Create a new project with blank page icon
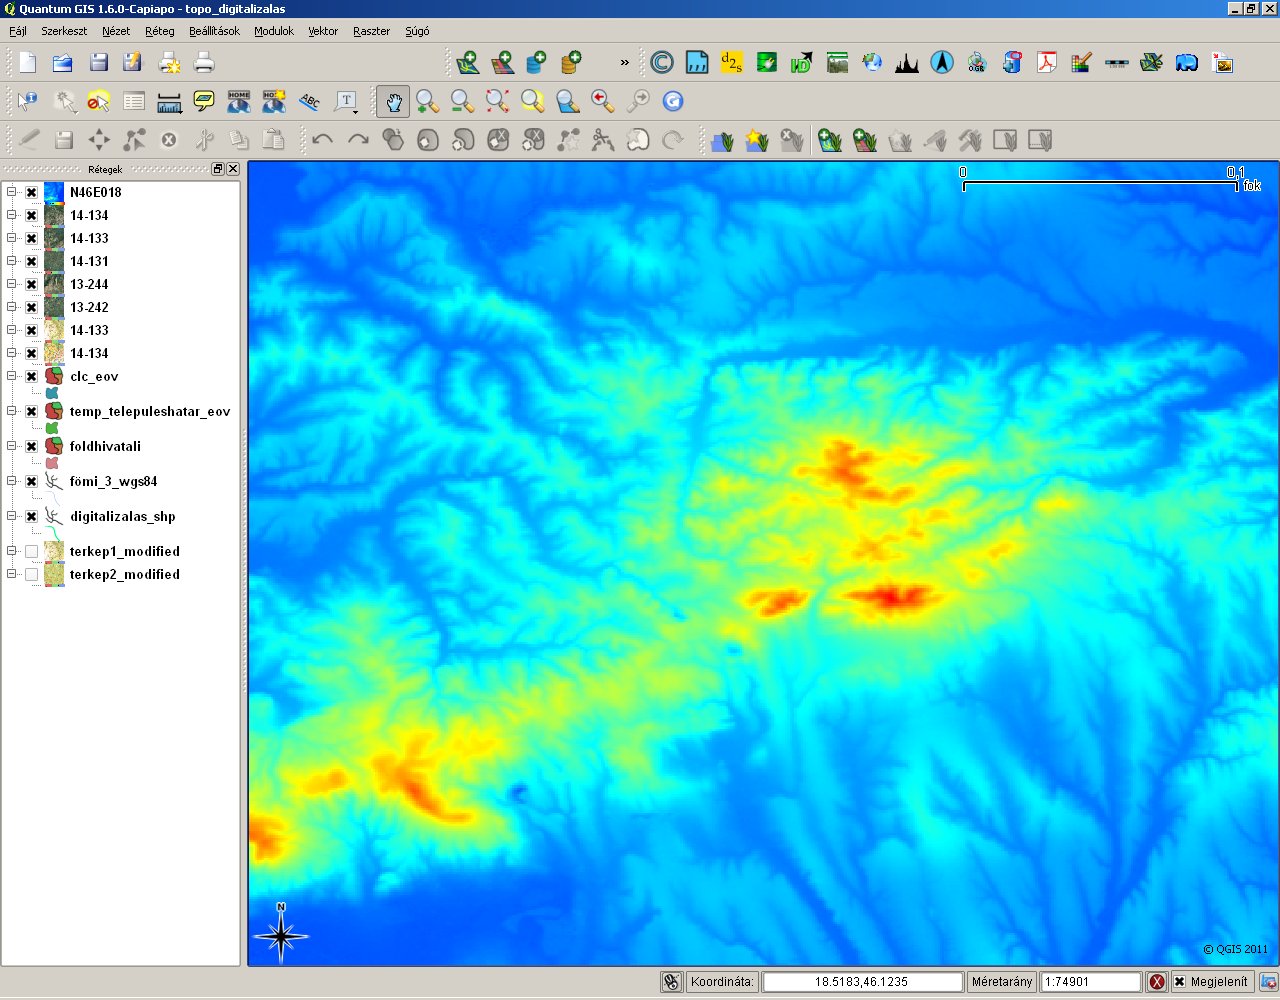Image resolution: width=1280 pixels, height=1000 pixels. click(27, 63)
